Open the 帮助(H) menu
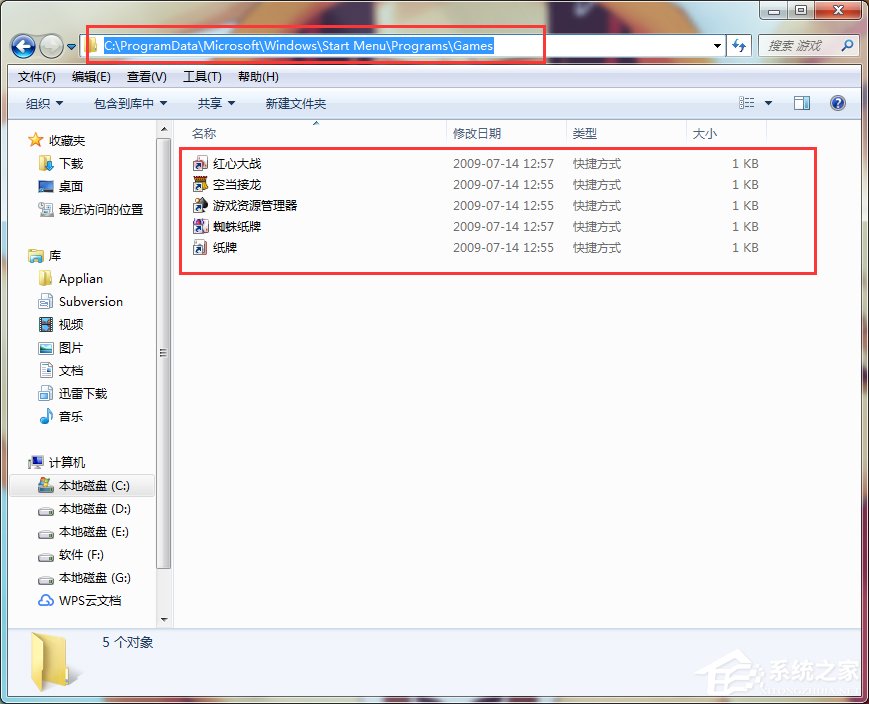Viewport: 869px width, 704px height. (258, 76)
